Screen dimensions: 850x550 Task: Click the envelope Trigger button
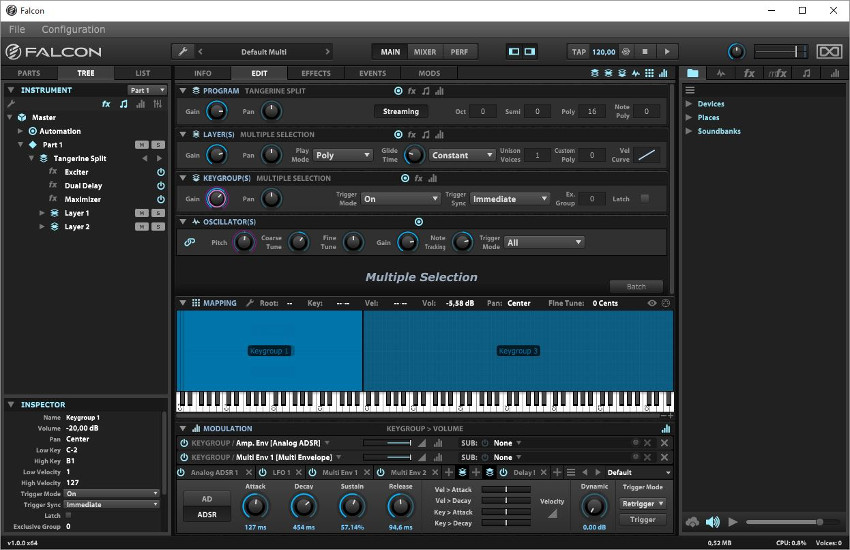(643, 520)
